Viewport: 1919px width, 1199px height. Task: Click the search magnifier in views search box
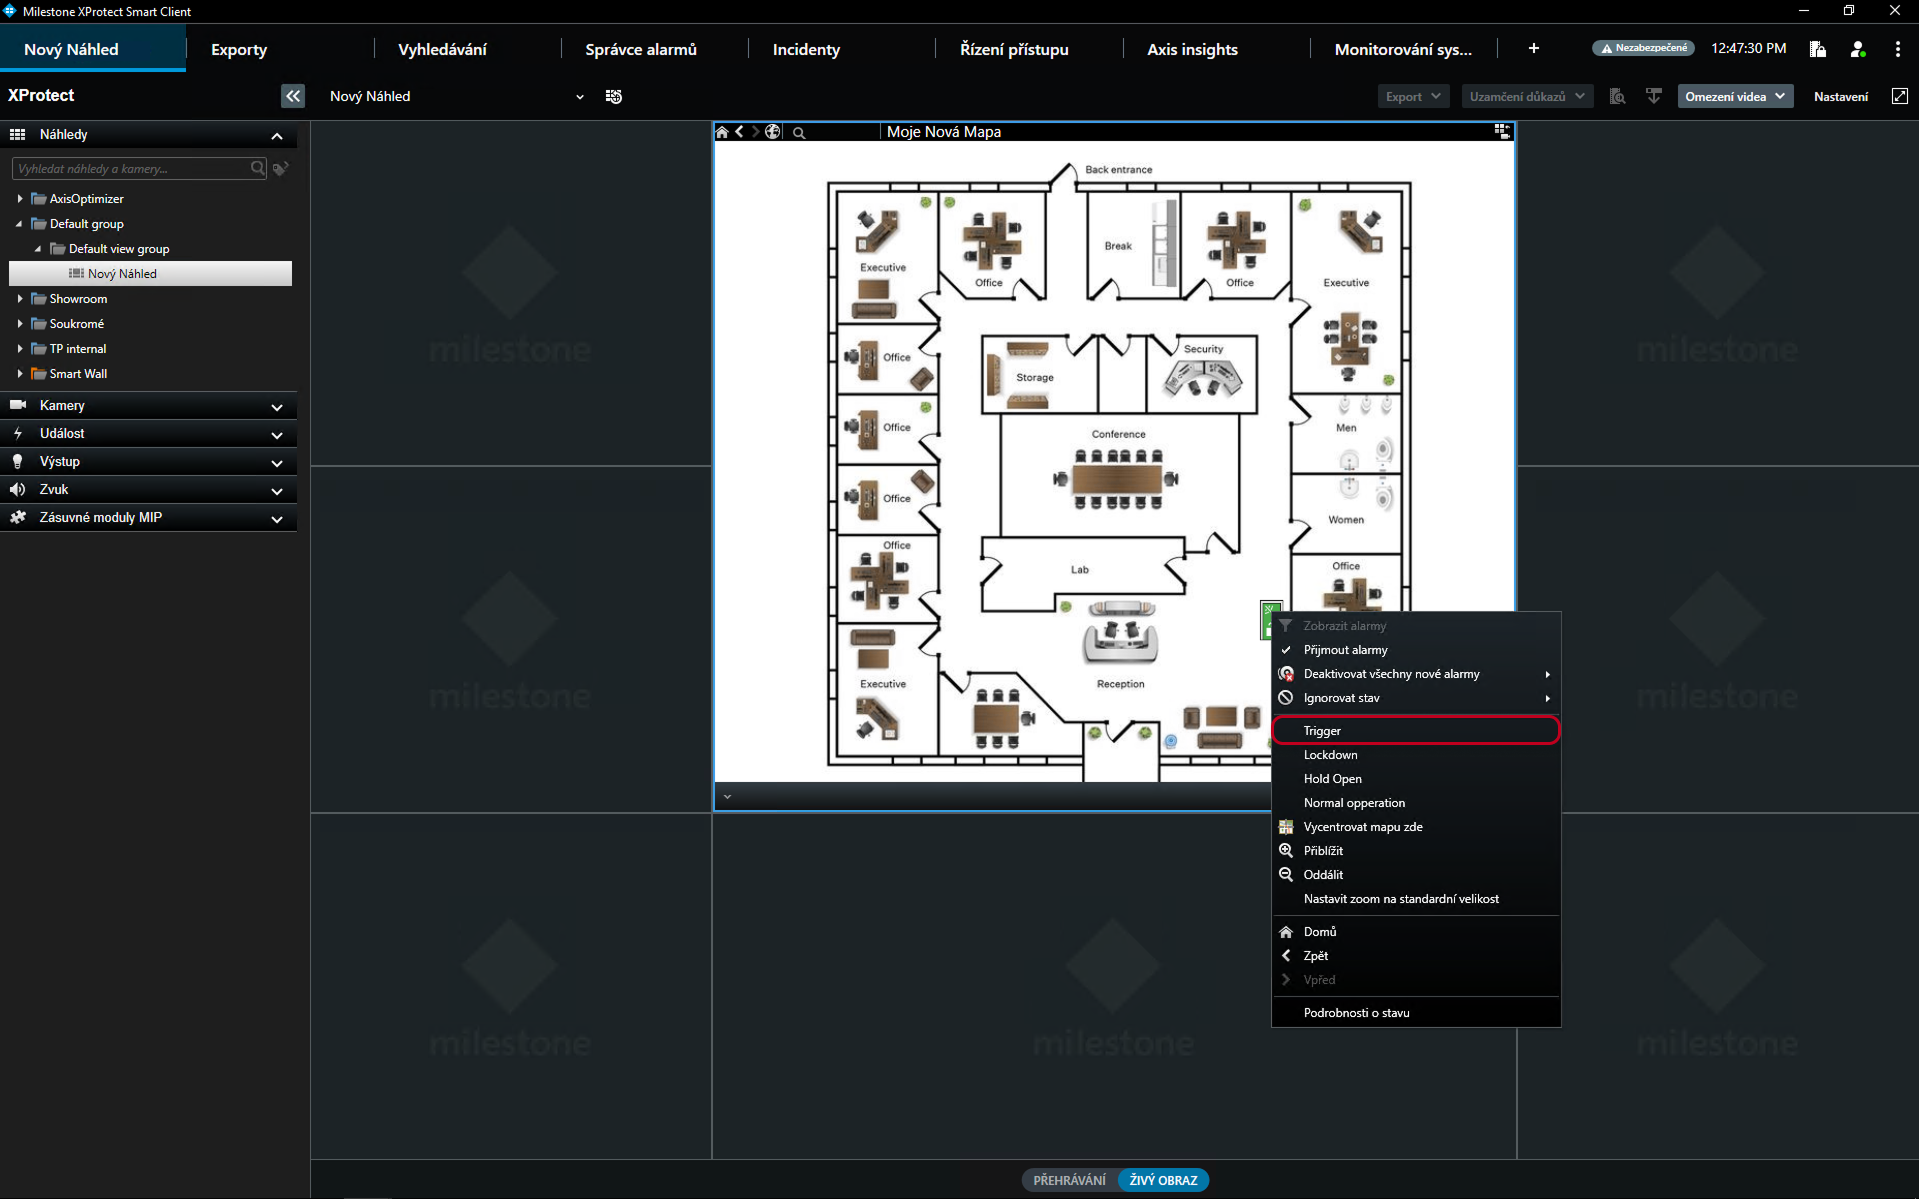coord(258,168)
